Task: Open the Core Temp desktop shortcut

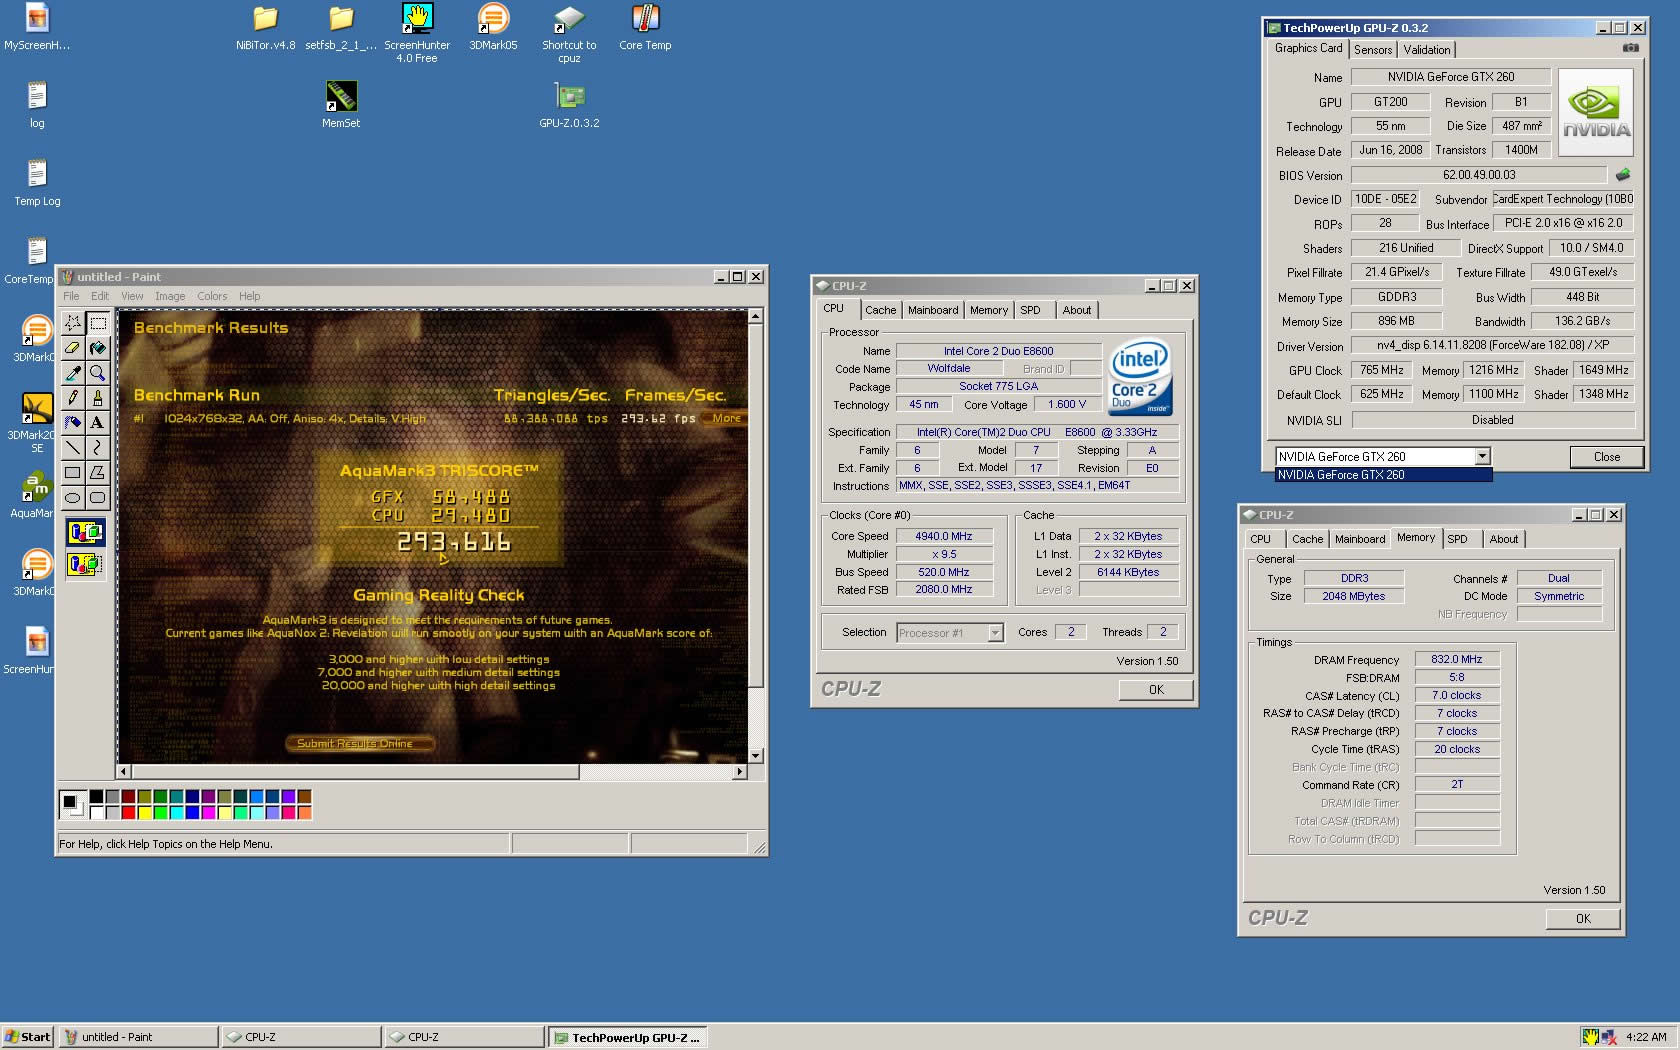Action: (645, 27)
